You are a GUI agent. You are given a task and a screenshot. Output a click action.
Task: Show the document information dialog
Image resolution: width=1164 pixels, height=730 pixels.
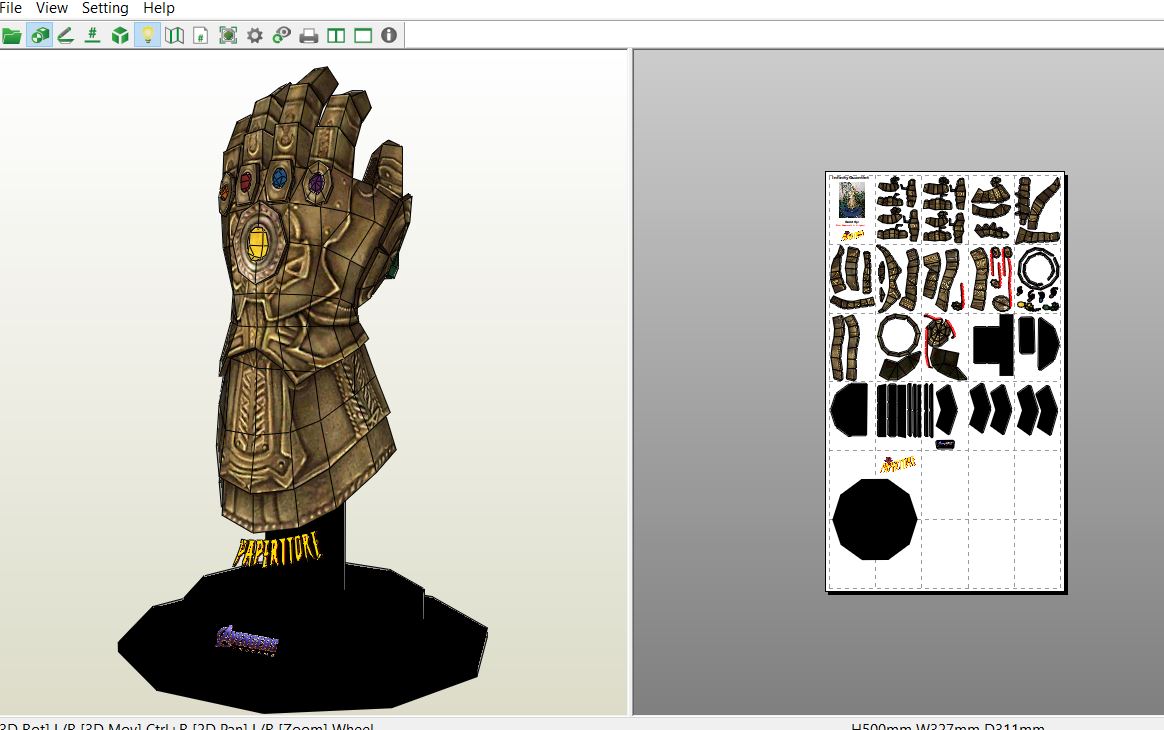point(388,34)
